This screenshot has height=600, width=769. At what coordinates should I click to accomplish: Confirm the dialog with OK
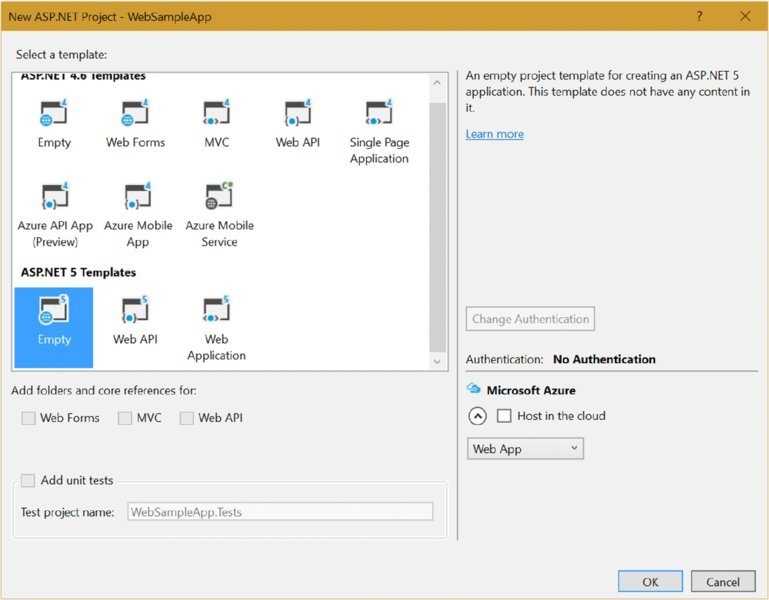[x=650, y=581]
